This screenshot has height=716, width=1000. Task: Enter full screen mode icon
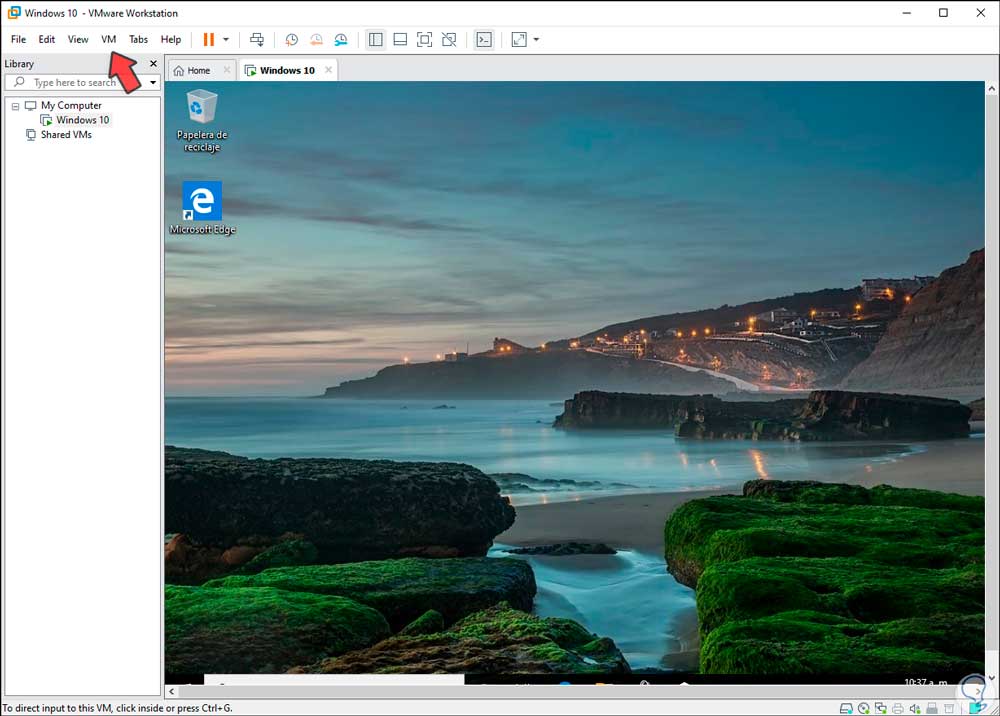[424, 40]
